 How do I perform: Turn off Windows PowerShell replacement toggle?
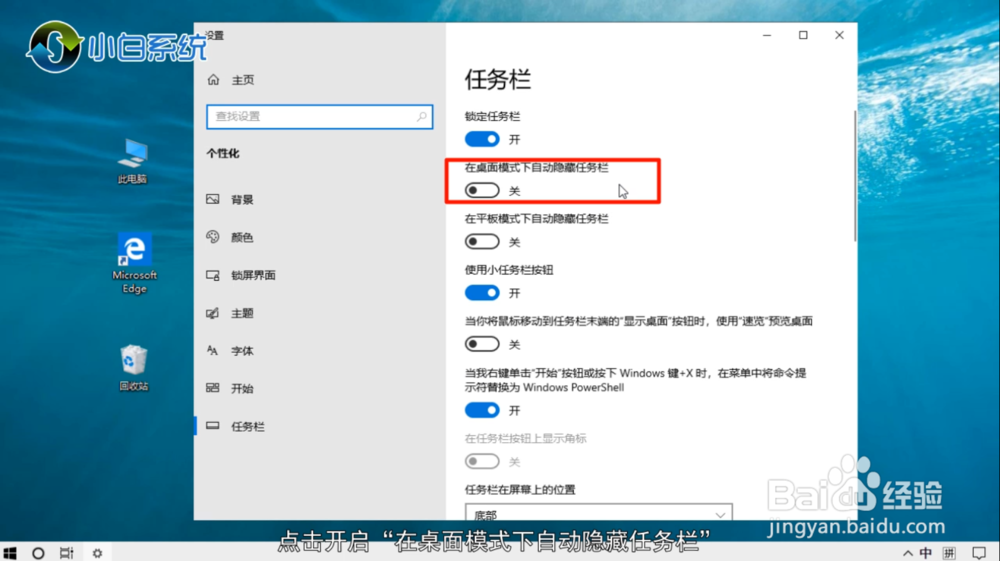point(482,410)
